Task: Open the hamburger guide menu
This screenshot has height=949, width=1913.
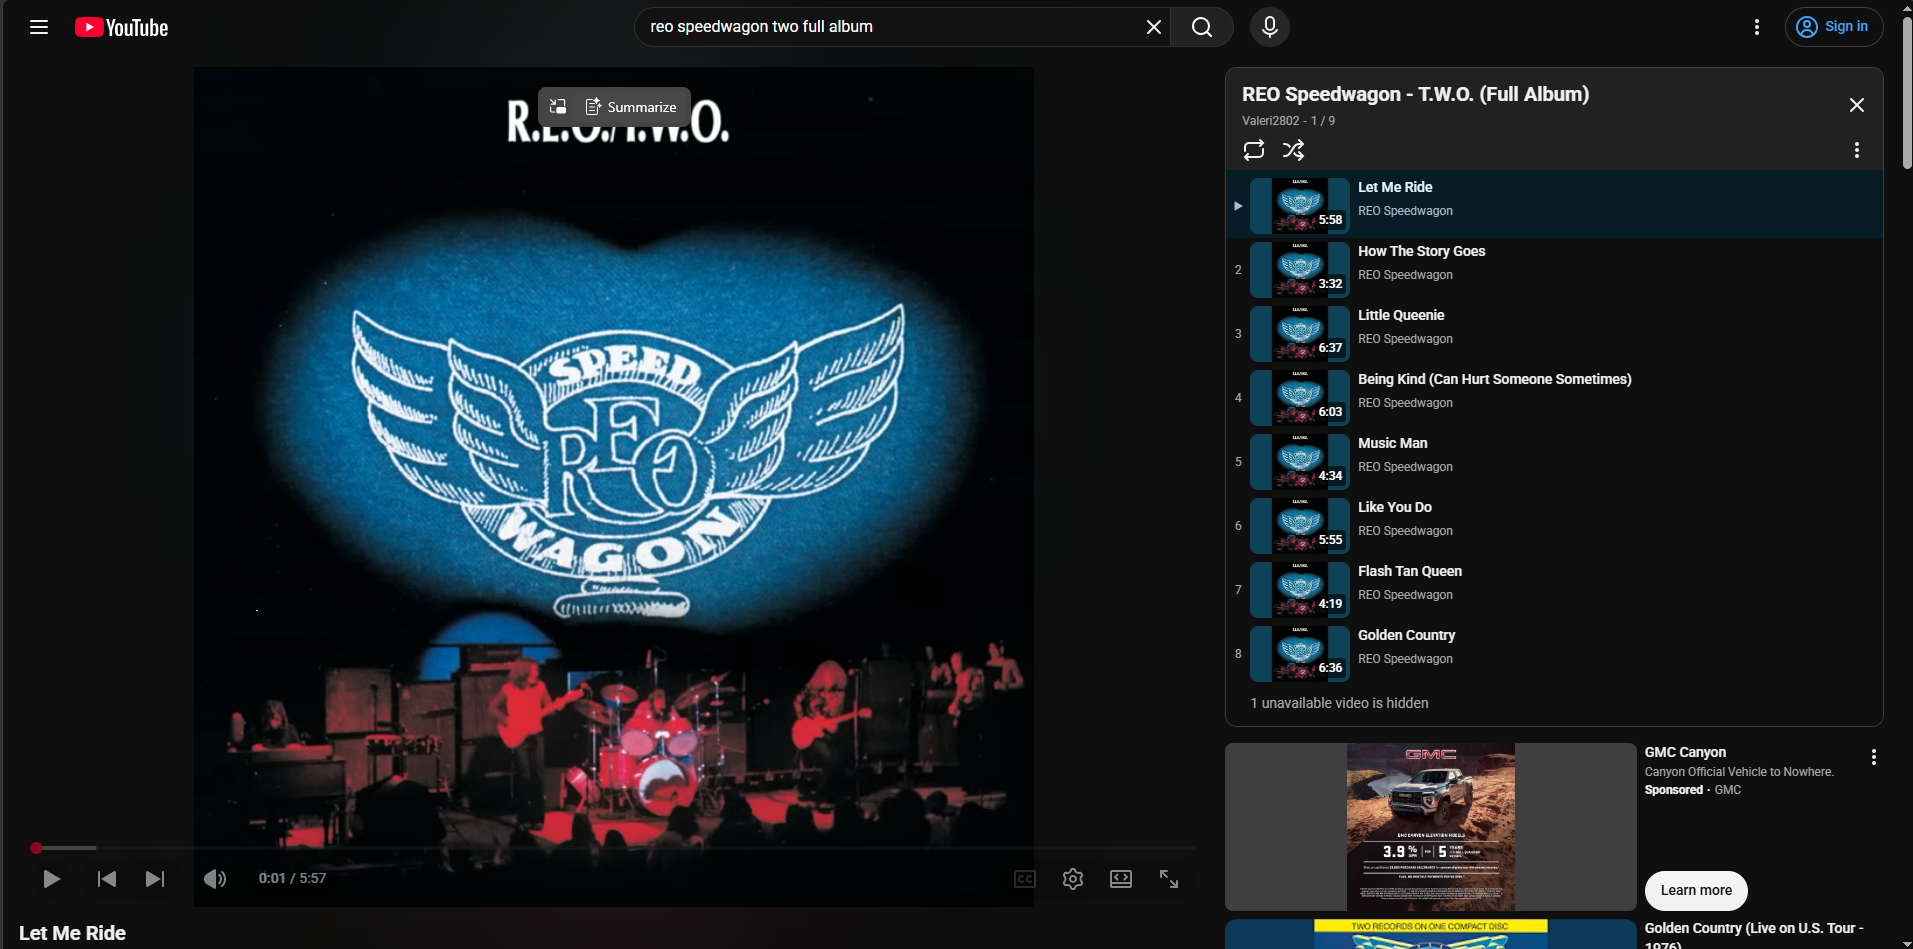Action: (x=39, y=27)
